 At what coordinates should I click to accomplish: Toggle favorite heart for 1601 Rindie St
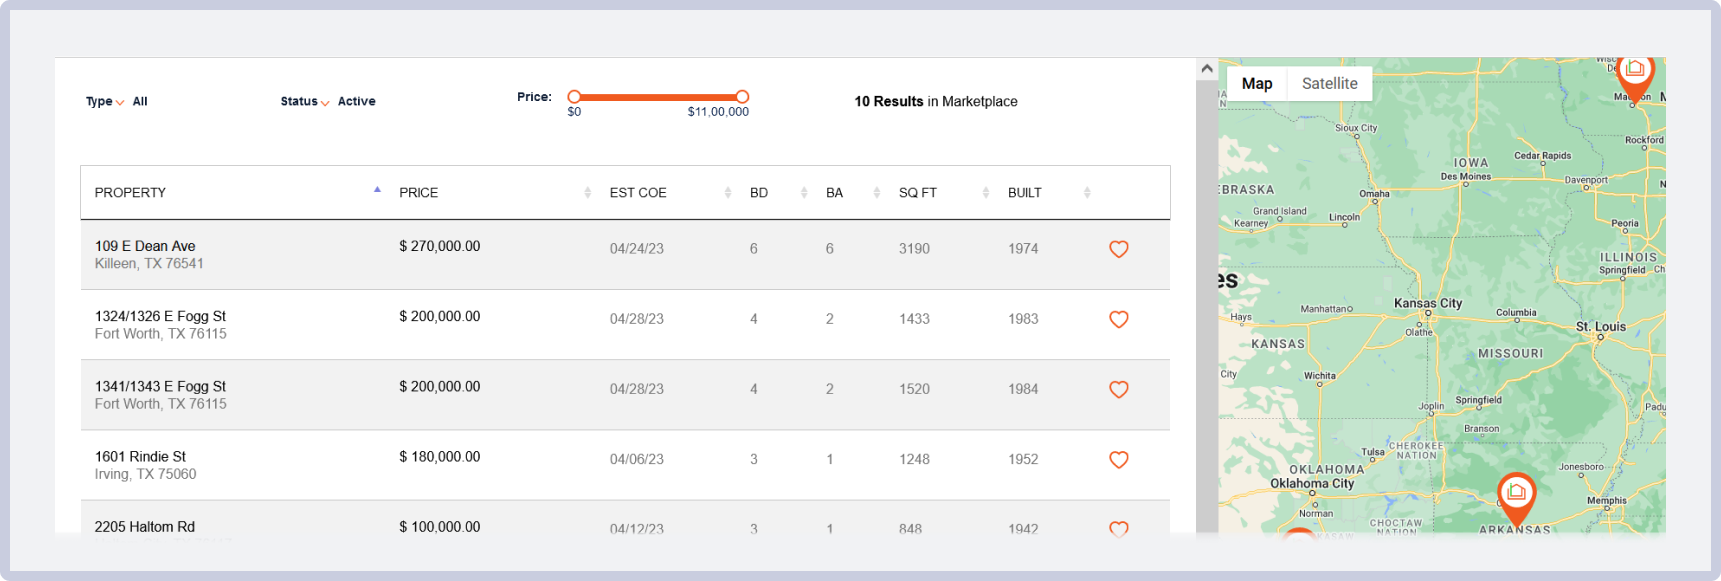(x=1118, y=459)
